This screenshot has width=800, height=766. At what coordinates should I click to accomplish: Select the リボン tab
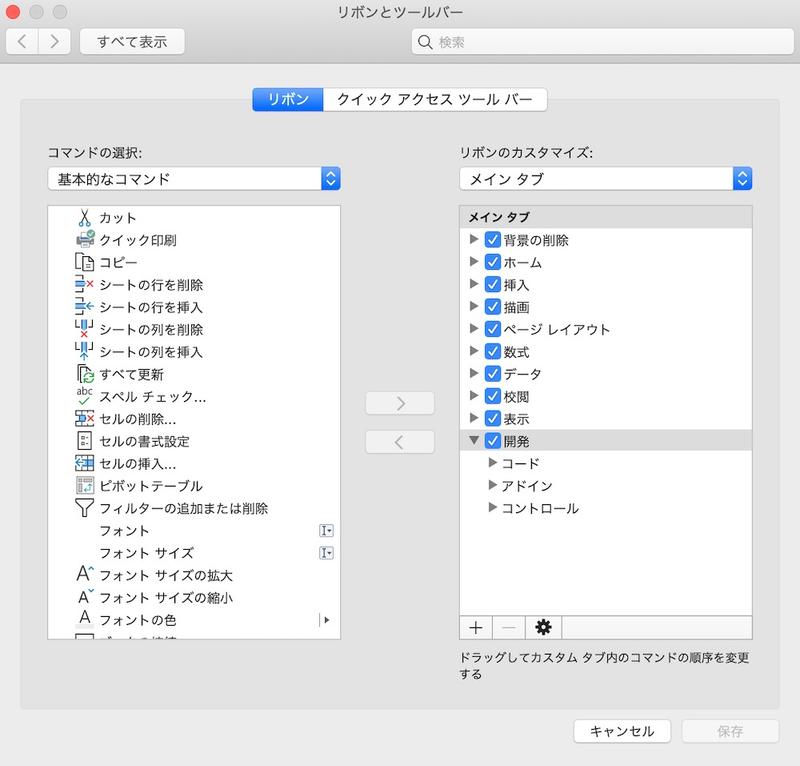288,99
